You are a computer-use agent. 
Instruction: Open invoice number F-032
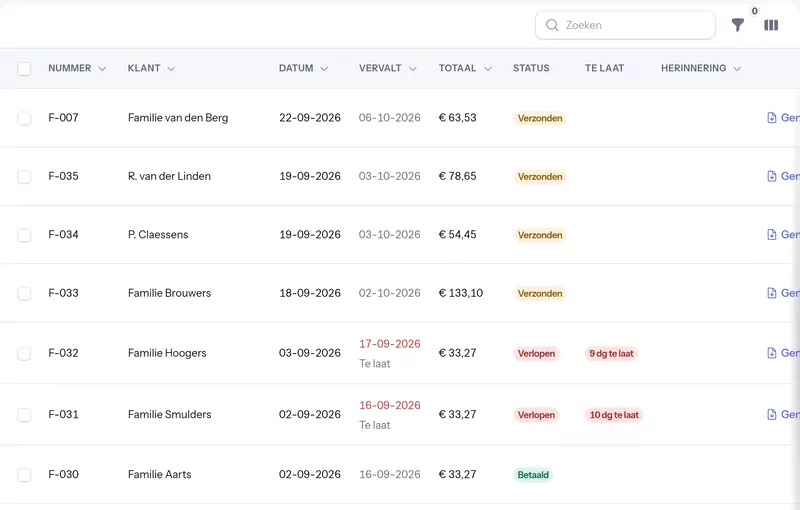tap(63, 353)
